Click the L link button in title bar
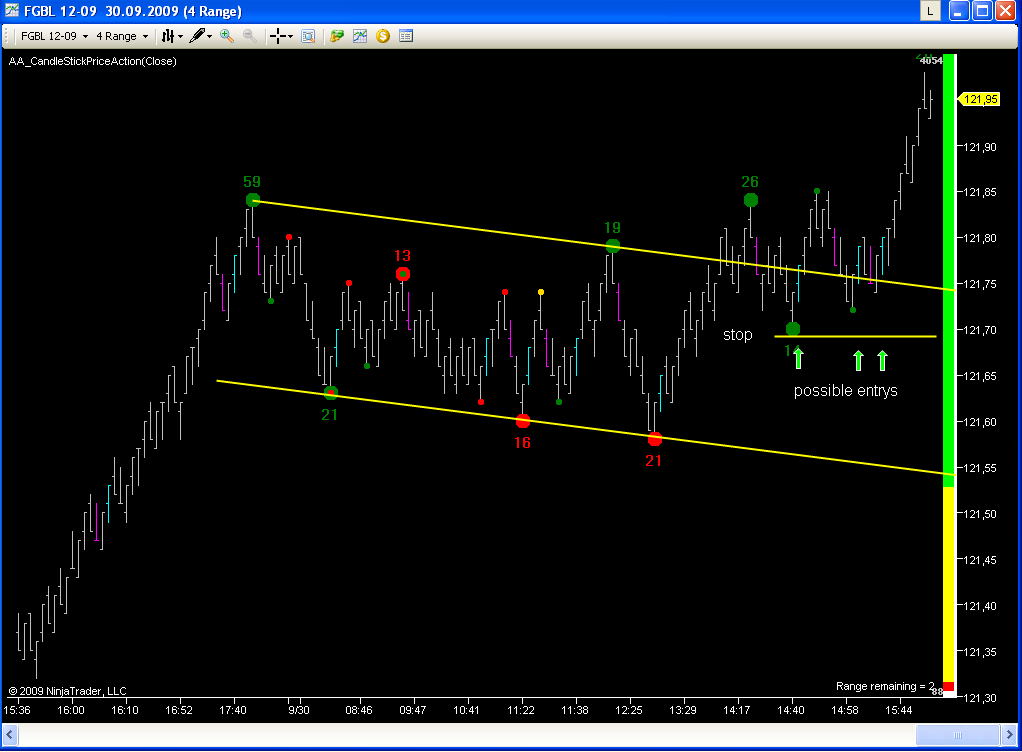1022x752 pixels. (x=929, y=10)
